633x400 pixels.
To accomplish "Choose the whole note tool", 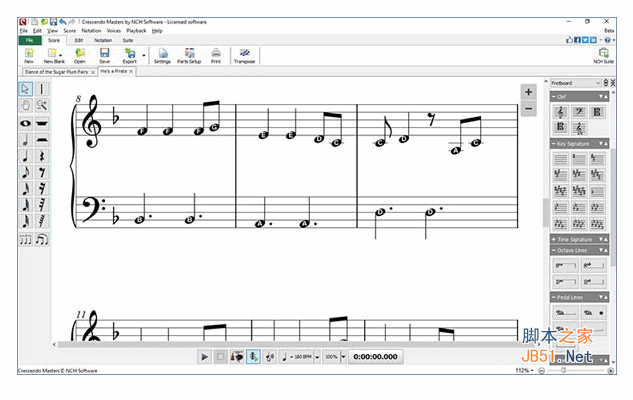I will tap(25, 124).
